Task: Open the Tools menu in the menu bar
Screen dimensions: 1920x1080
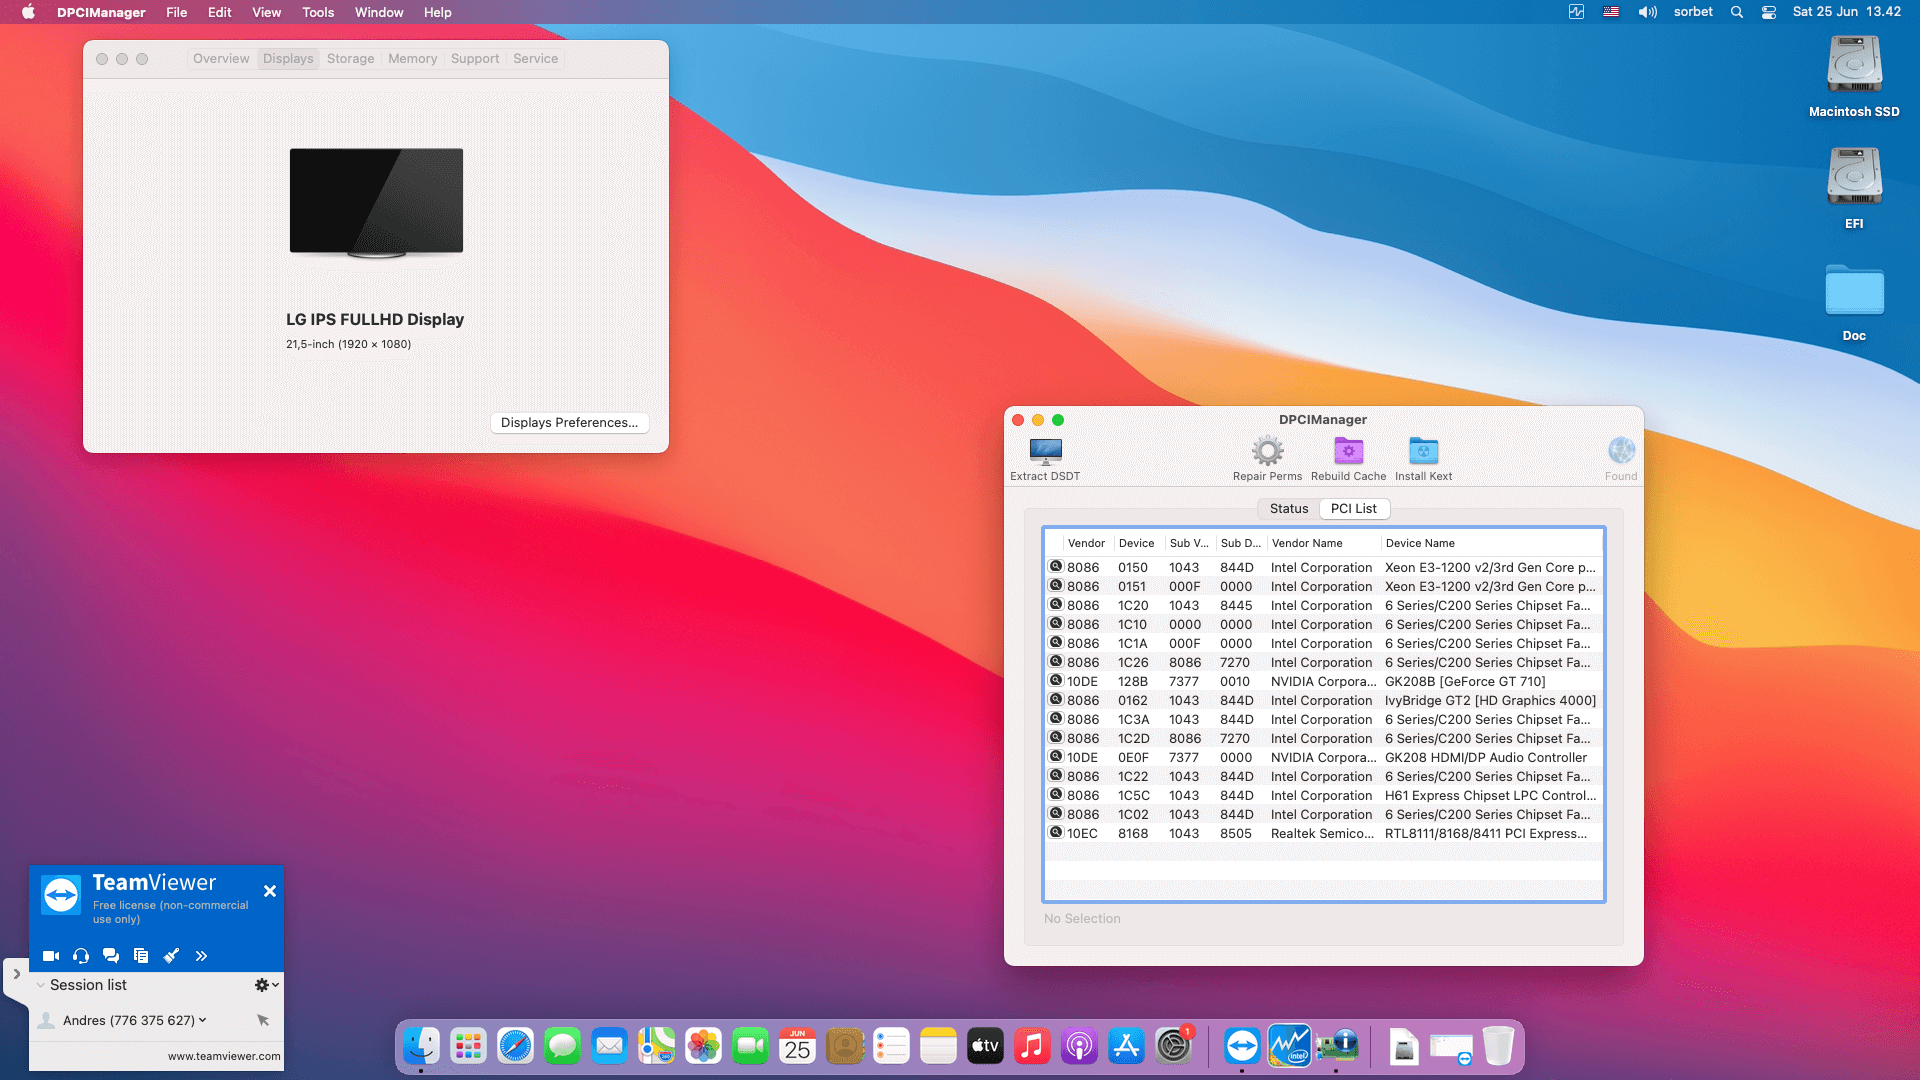Action: [318, 12]
